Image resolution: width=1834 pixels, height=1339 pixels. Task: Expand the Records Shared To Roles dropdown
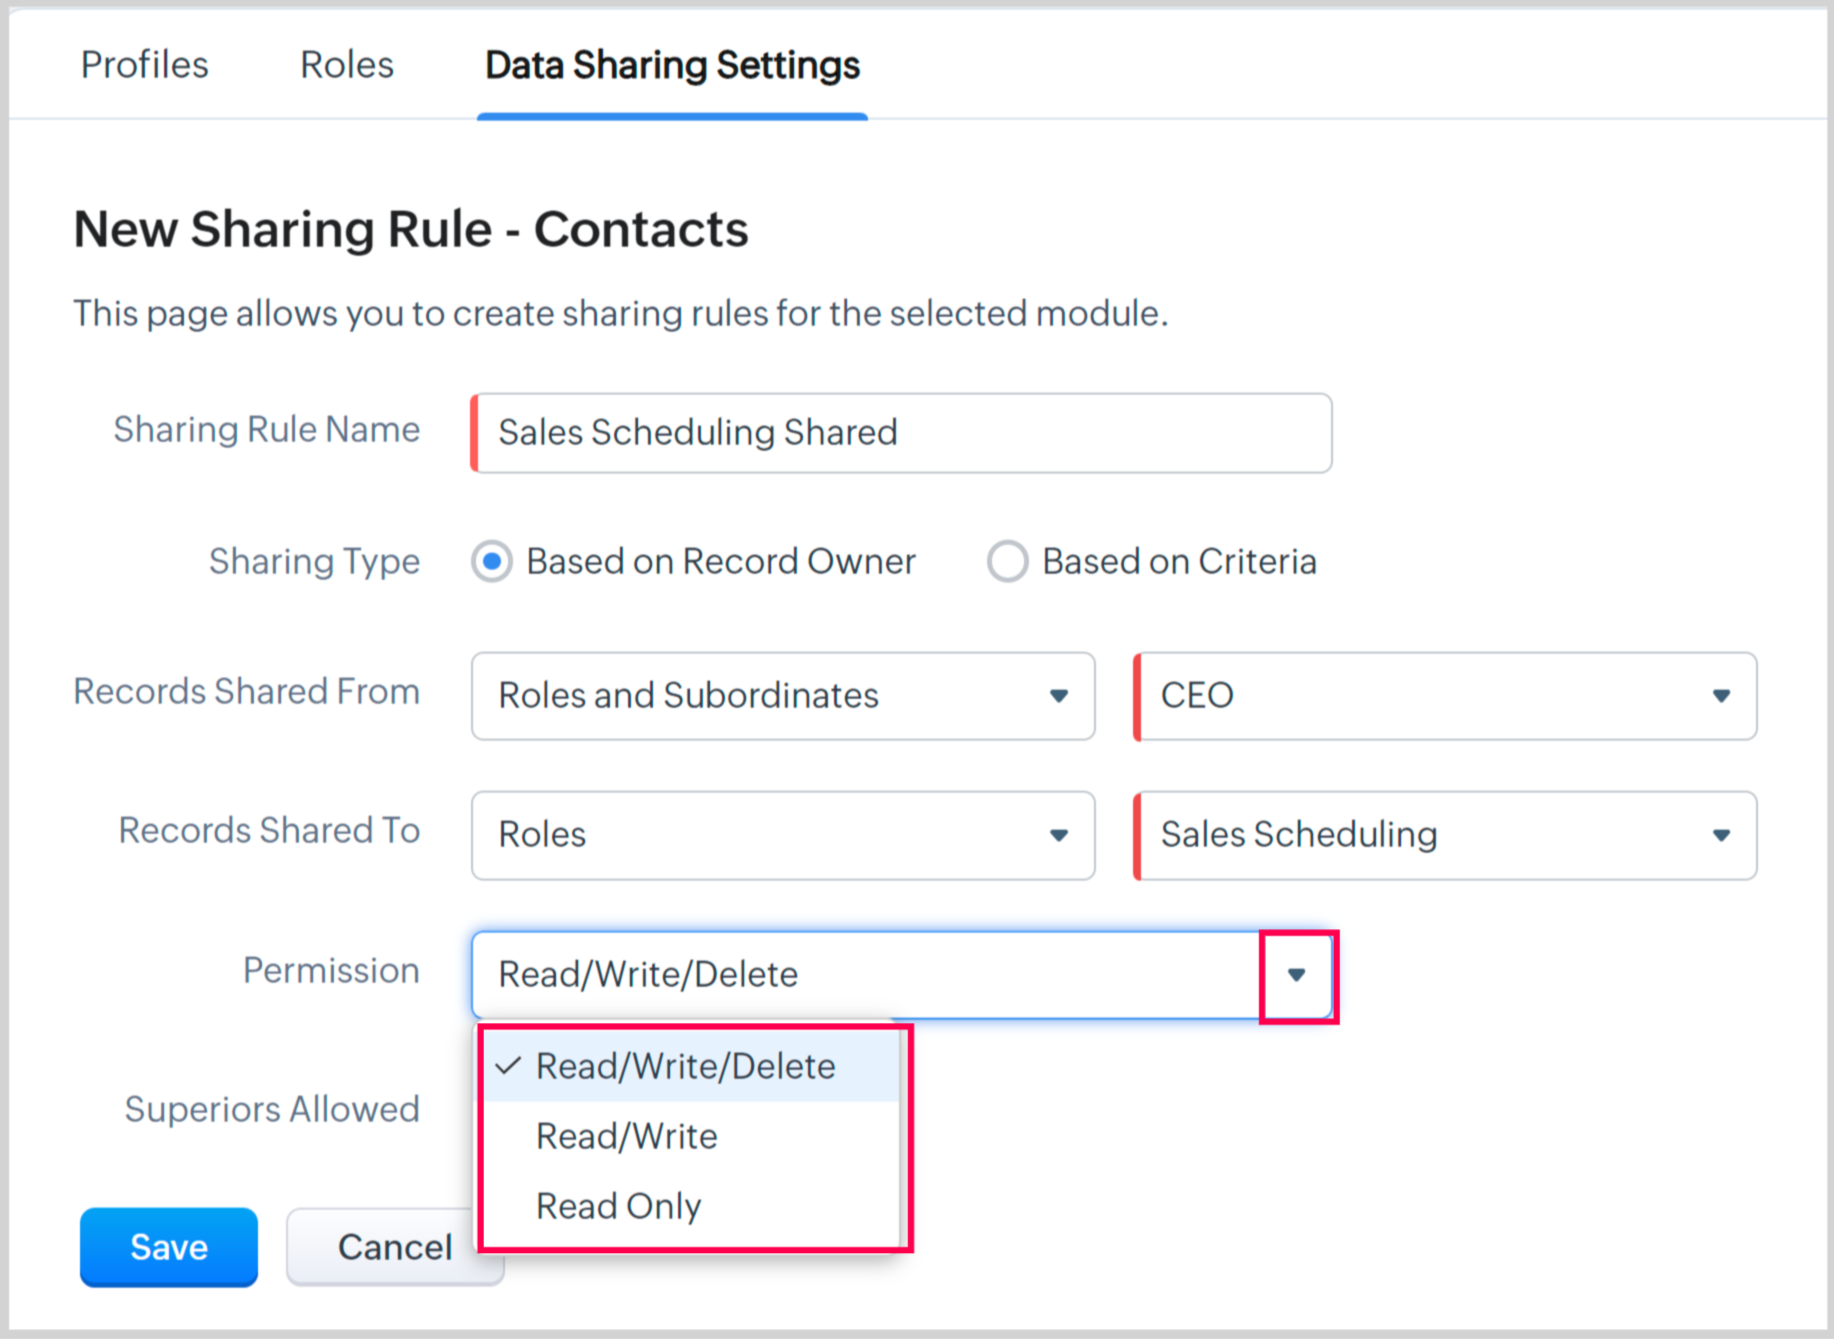point(782,835)
